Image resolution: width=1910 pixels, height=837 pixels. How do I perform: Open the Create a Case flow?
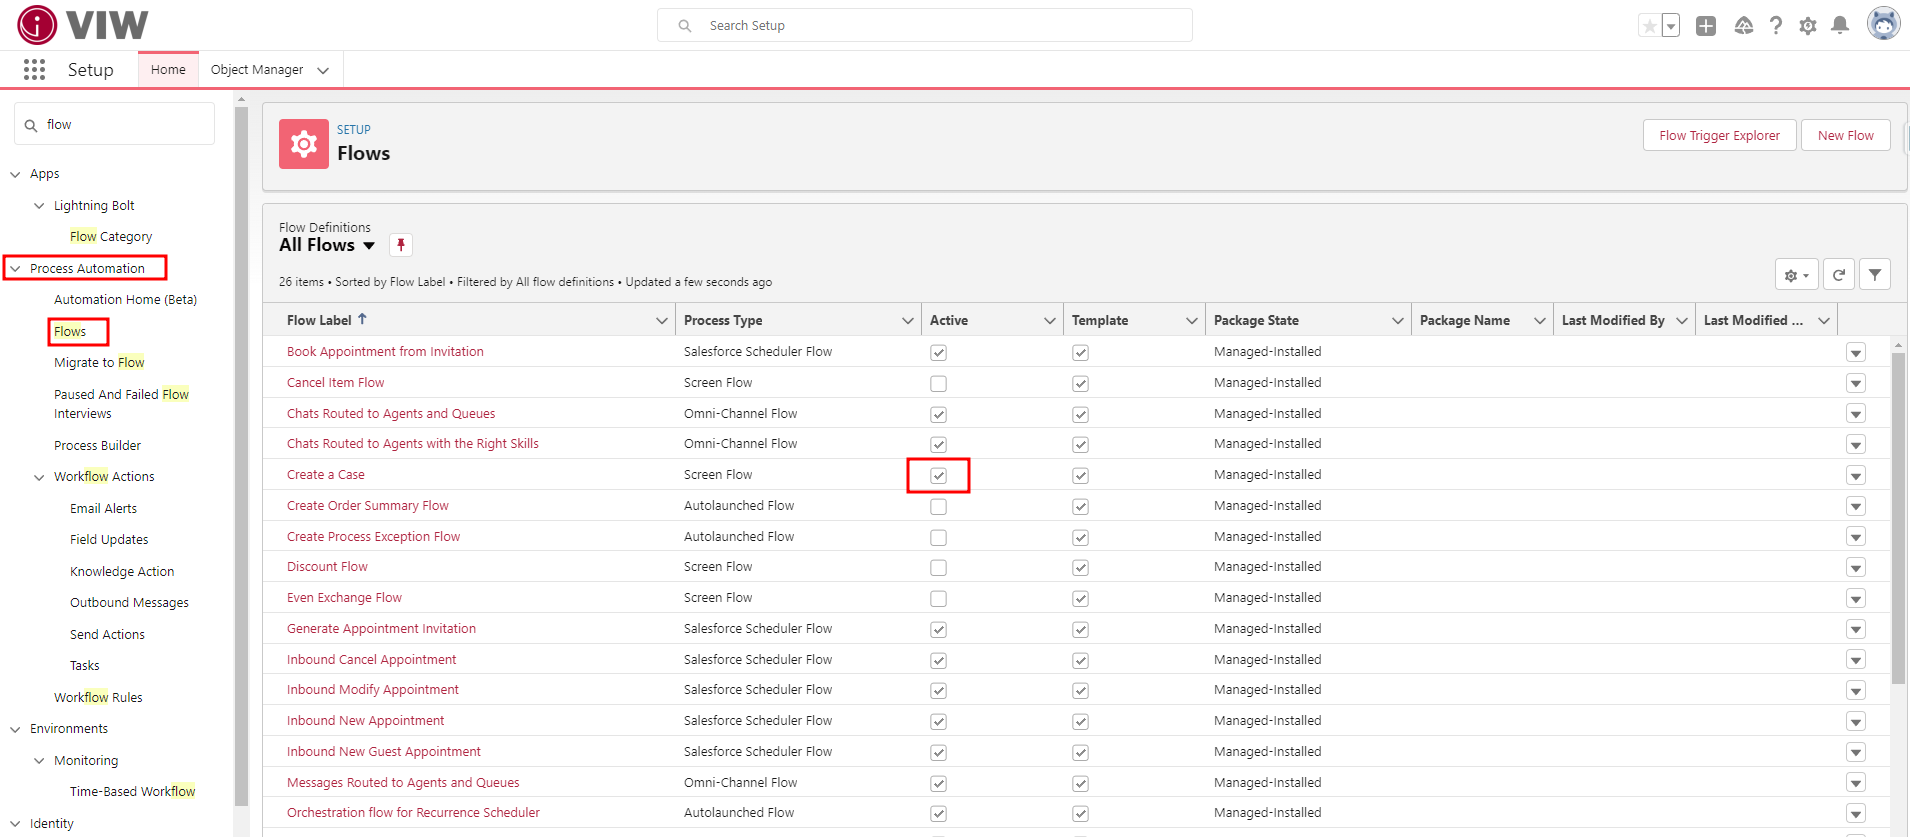click(325, 474)
